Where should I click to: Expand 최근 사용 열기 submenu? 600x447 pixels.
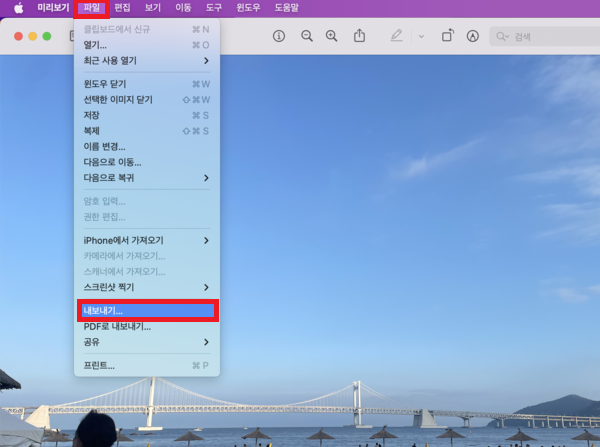(x=147, y=61)
